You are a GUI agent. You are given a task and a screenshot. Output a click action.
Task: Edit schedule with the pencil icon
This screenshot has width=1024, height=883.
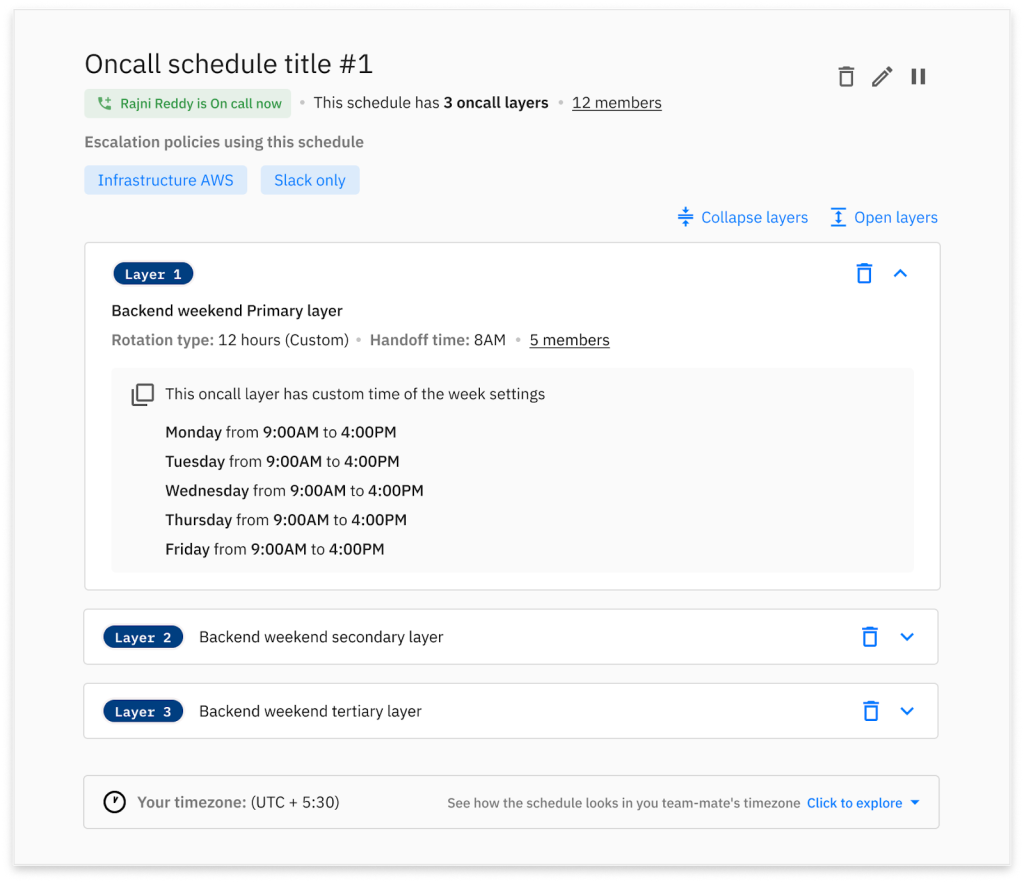point(882,77)
